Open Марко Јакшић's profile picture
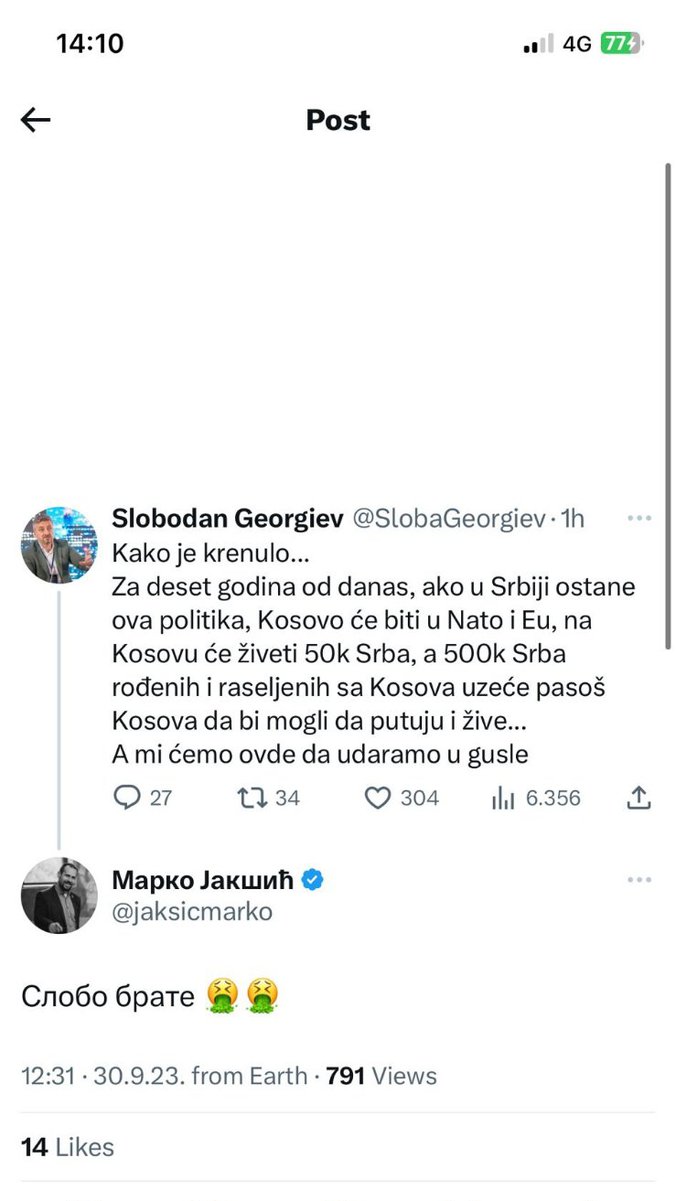The width and height of the screenshot is (676, 1201). coord(59,895)
